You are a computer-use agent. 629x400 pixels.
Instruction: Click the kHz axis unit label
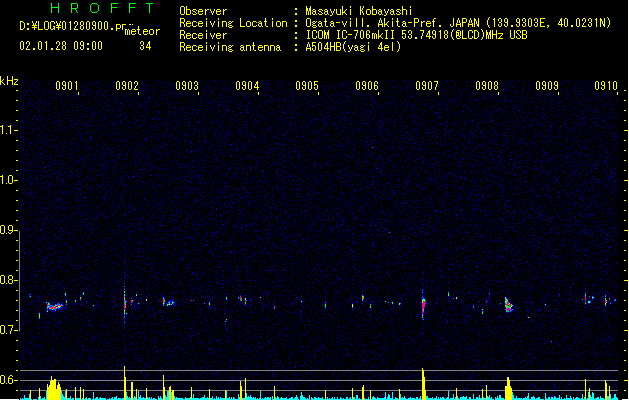9,81
